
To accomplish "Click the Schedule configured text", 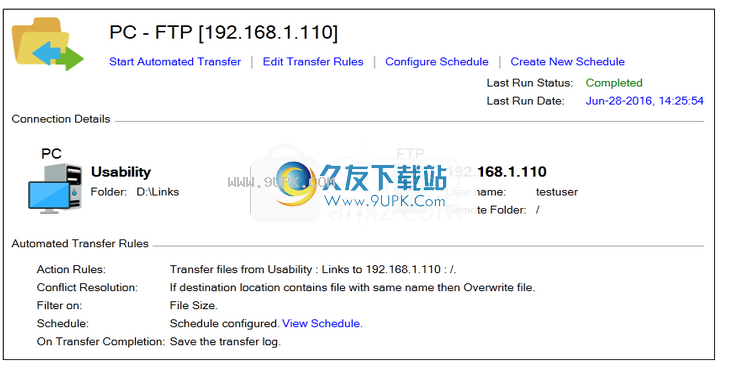I will [x=224, y=323].
